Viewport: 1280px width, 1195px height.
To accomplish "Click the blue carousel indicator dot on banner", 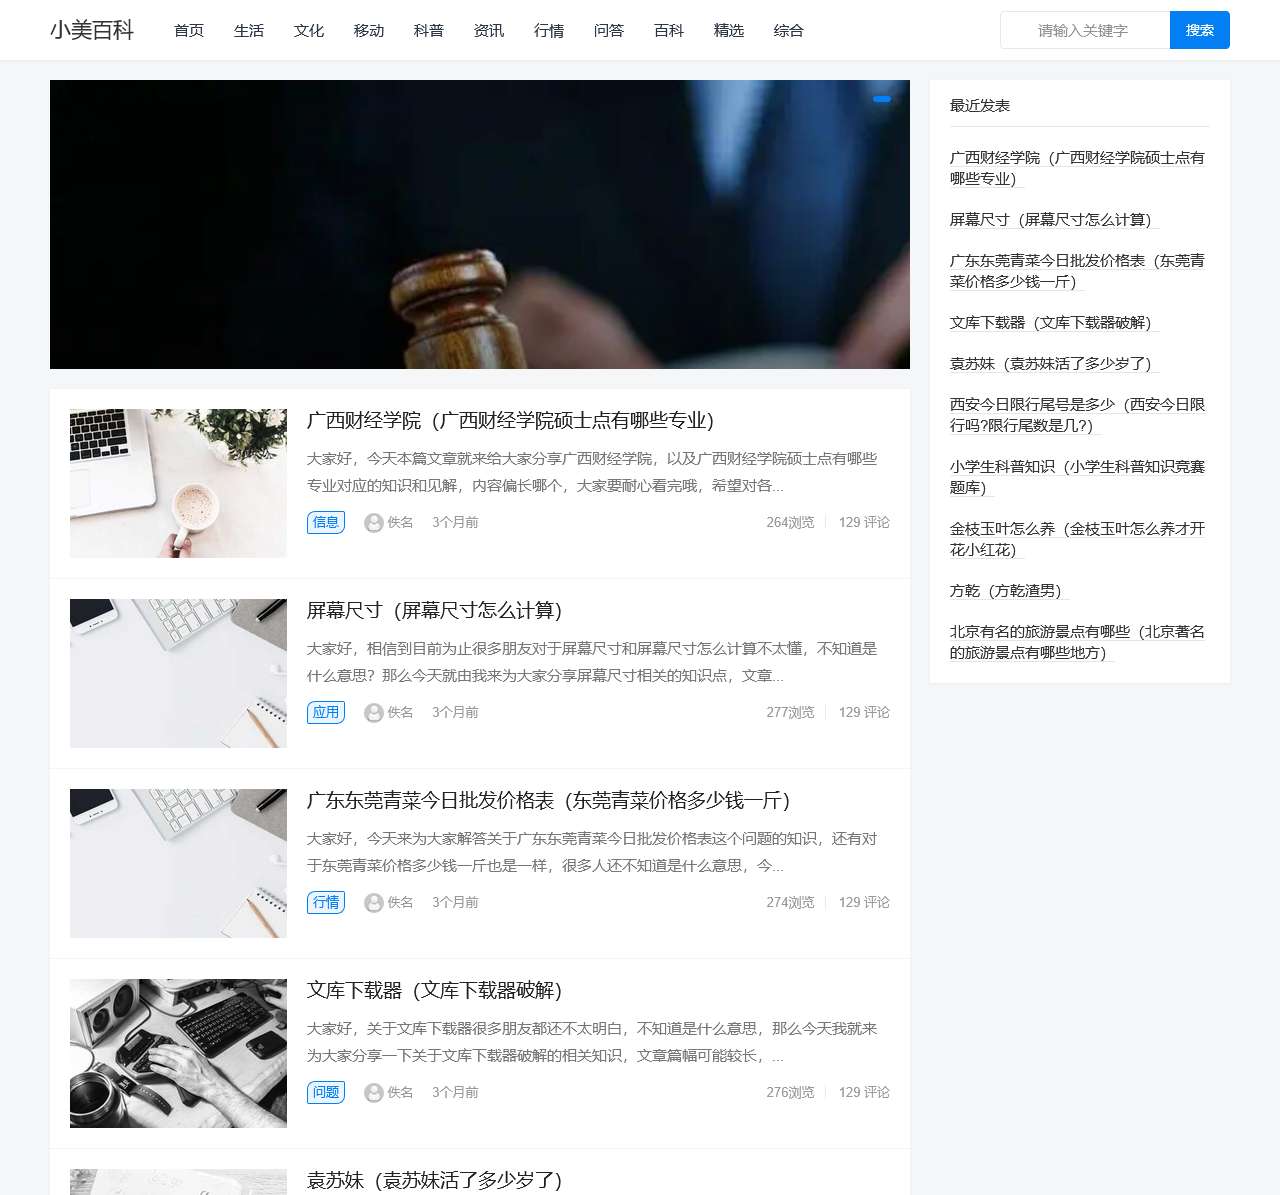I will (882, 99).
